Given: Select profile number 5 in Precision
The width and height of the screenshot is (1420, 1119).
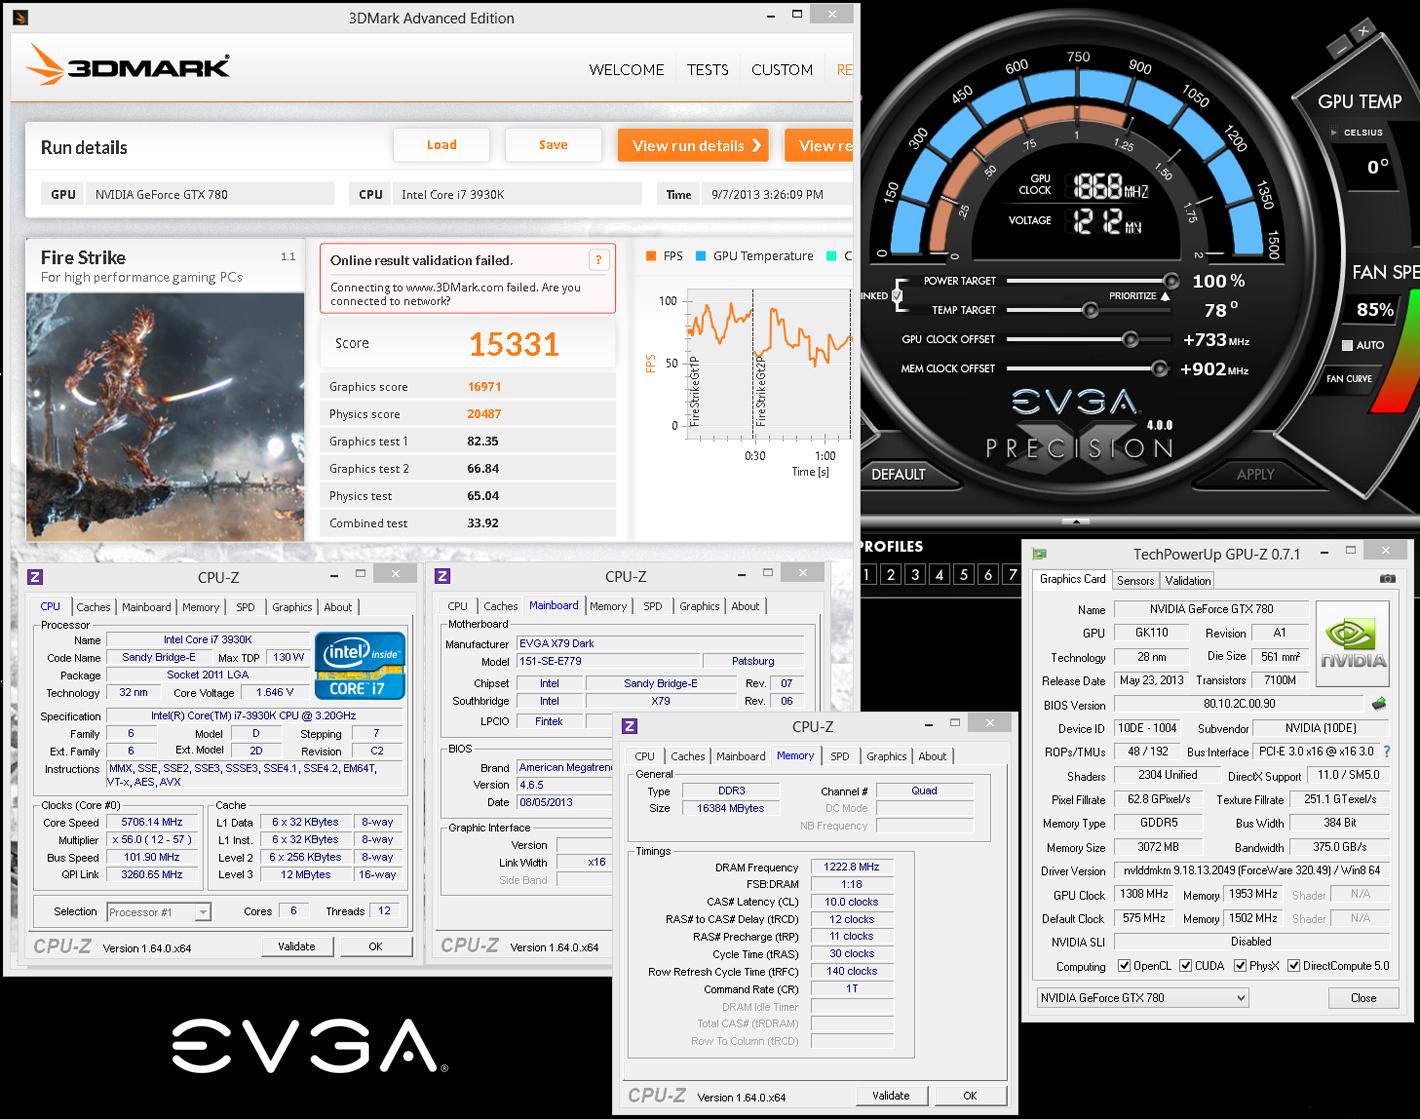Looking at the screenshot, I should point(963,574).
